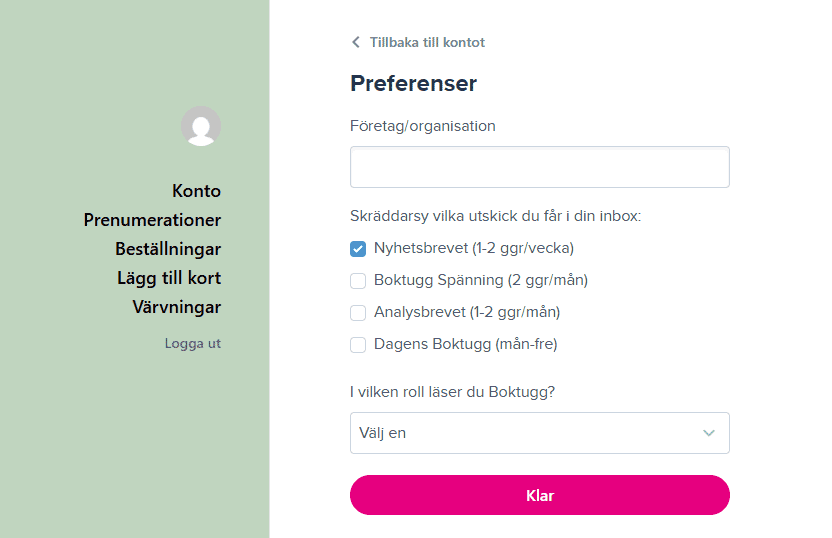Uncheck the Nyhetsbrevet newsletter checkbox
The image size is (832, 538).
tap(358, 249)
